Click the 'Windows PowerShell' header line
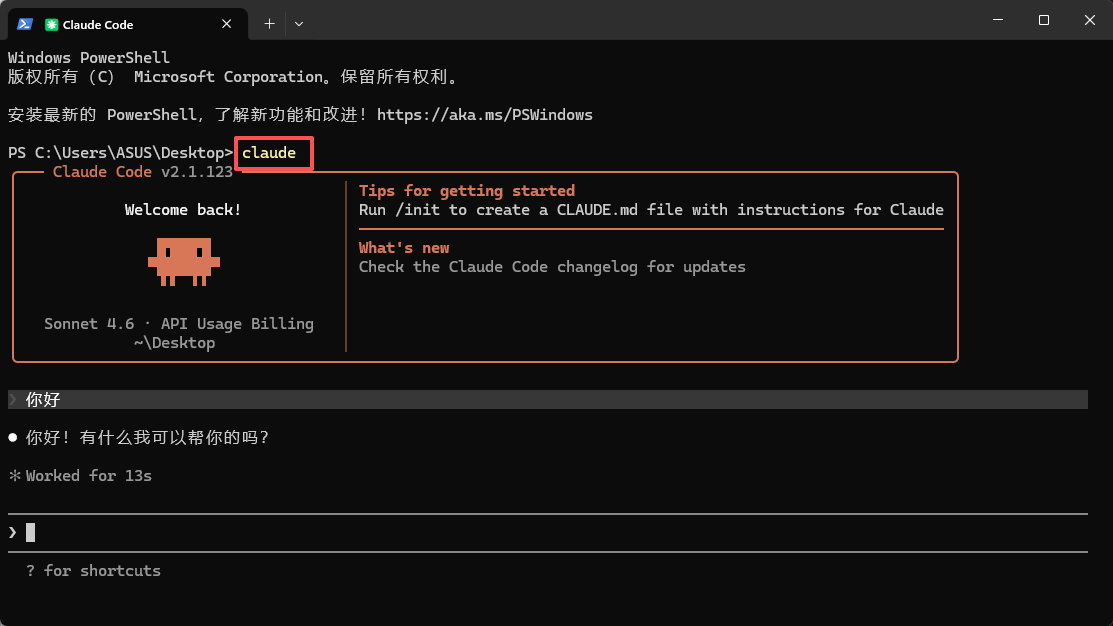This screenshot has width=1113, height=626. pyautogui.click(x=89, y=57)
